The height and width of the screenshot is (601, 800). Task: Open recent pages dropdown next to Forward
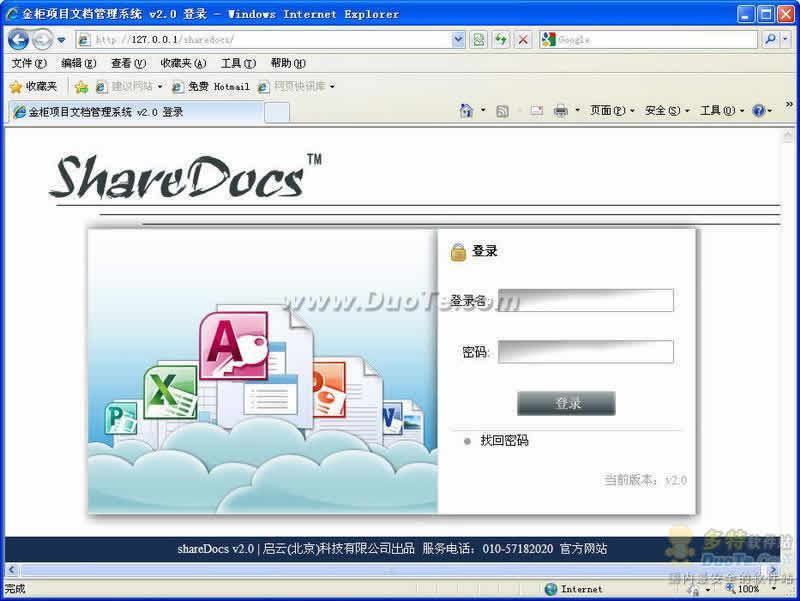[61, 40]
